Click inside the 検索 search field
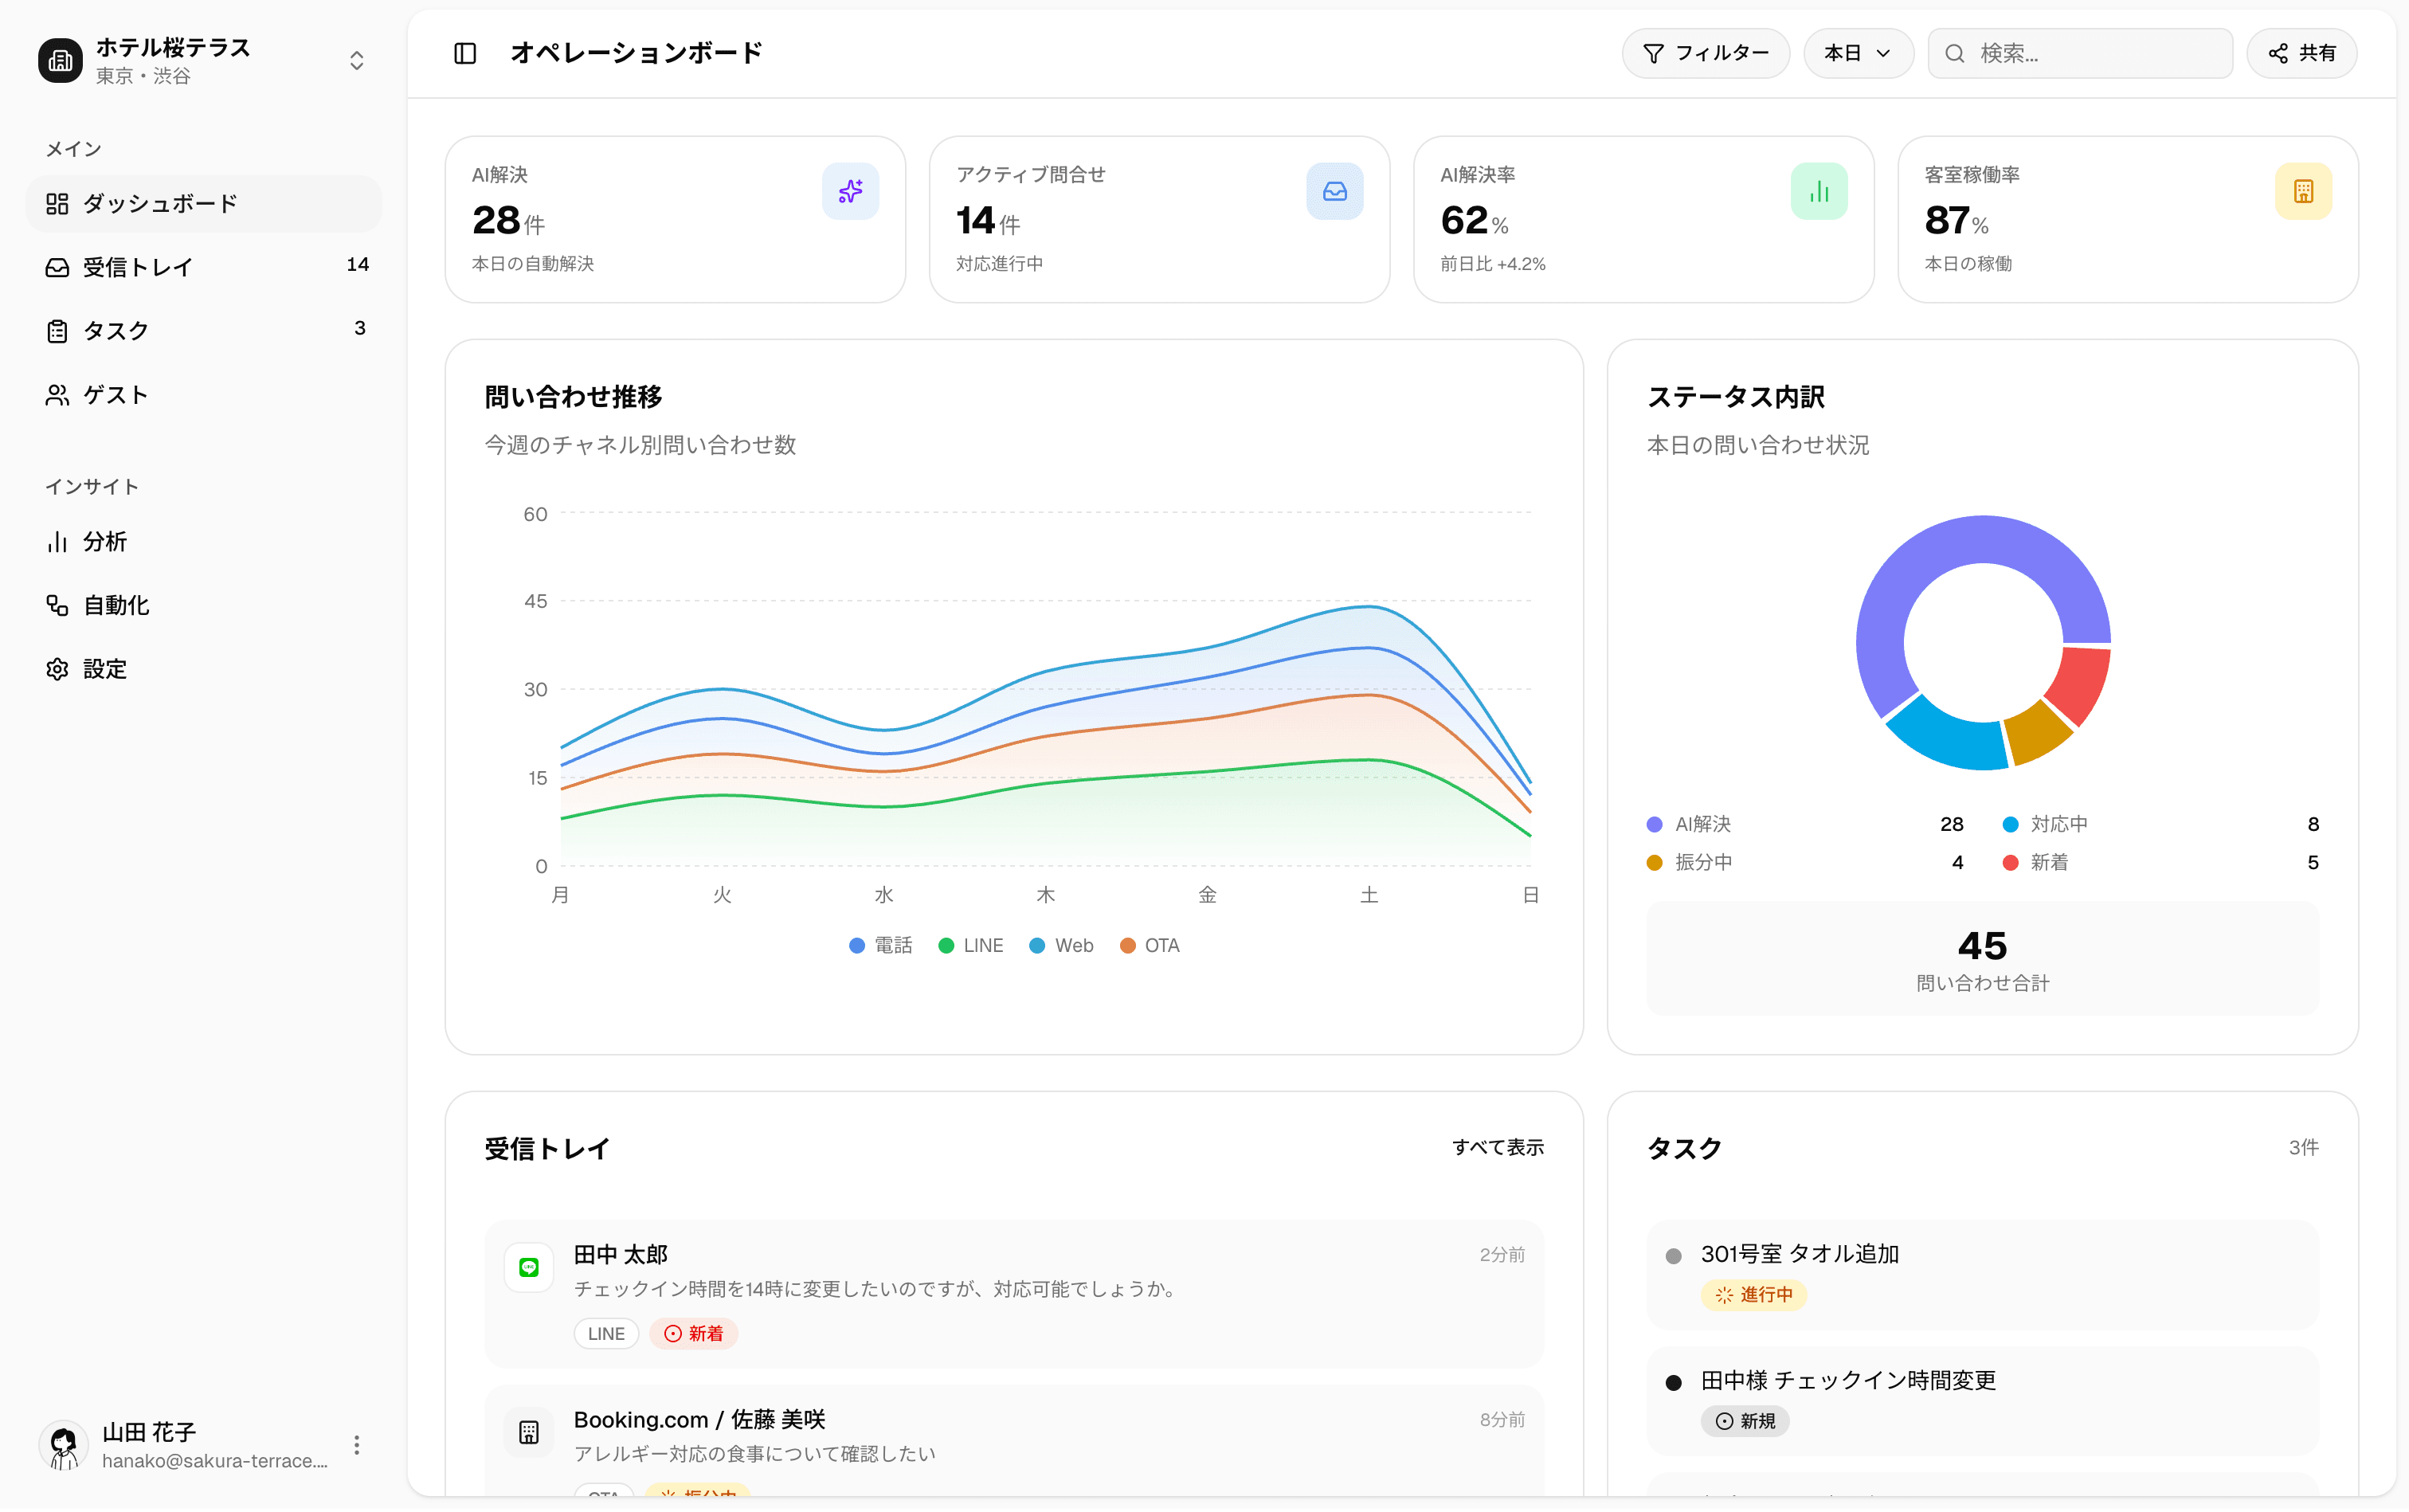The height and width of the screenshot is (1512, 2409). 2080,53
